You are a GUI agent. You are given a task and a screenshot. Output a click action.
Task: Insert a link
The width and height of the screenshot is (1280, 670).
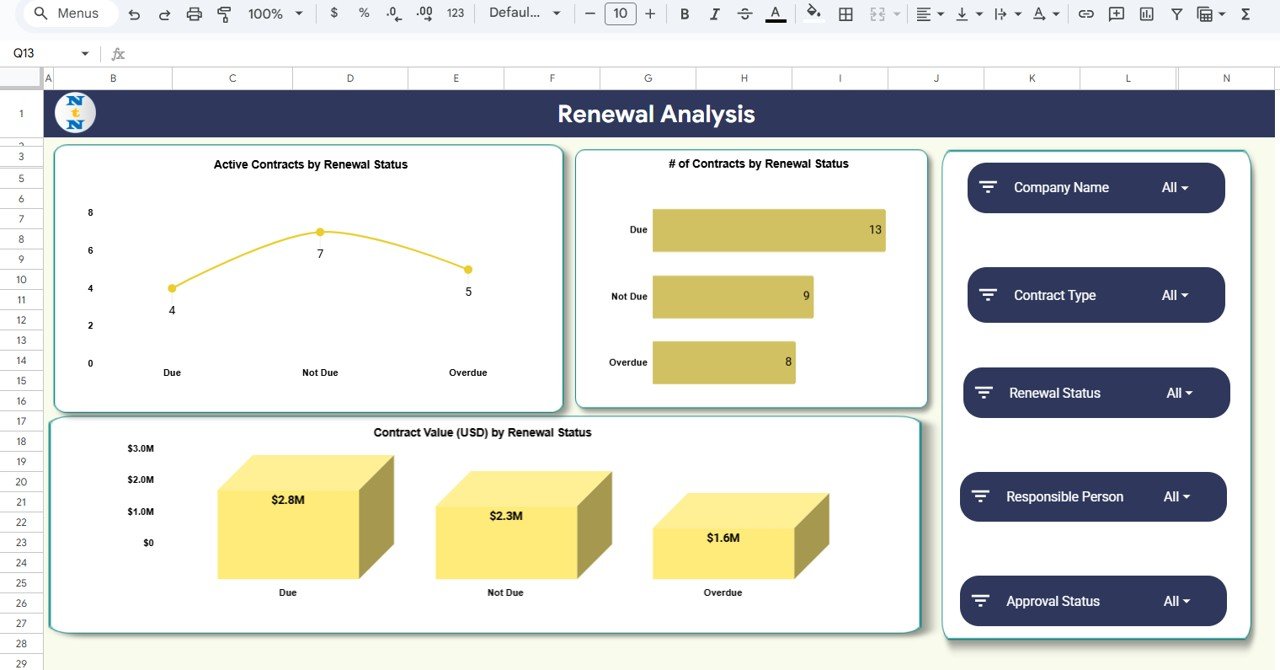point(1086,14)
